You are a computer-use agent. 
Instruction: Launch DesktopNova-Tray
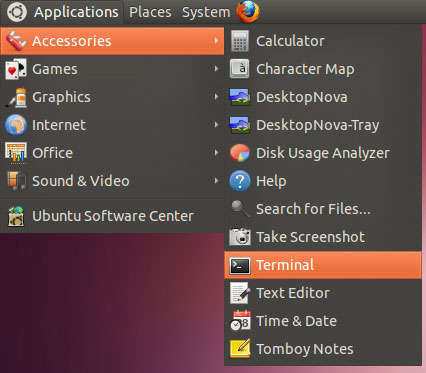323,125
